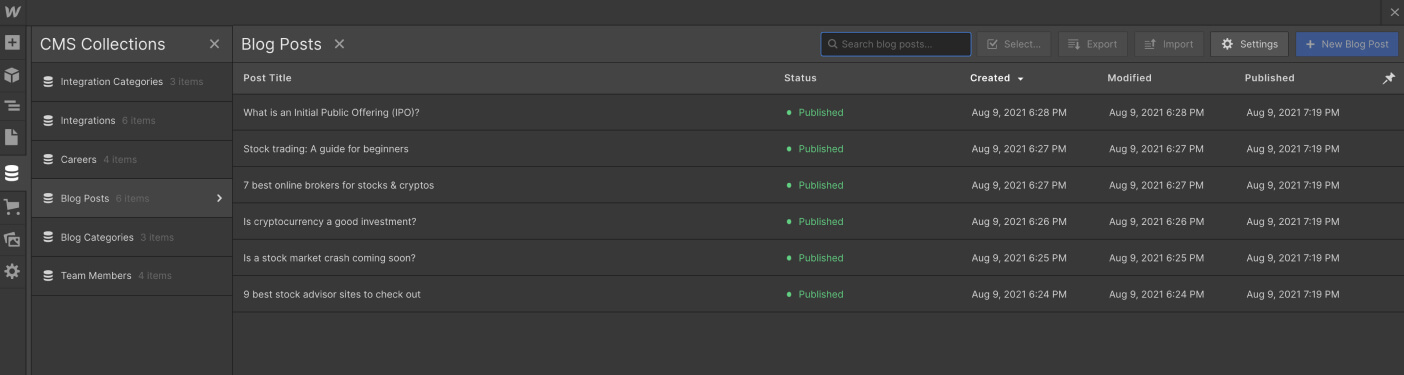This screenshot has width=1404, height=375.
Task: Click the Team Members collection icon
Action: pyautogui.click(x=48, y=276)
